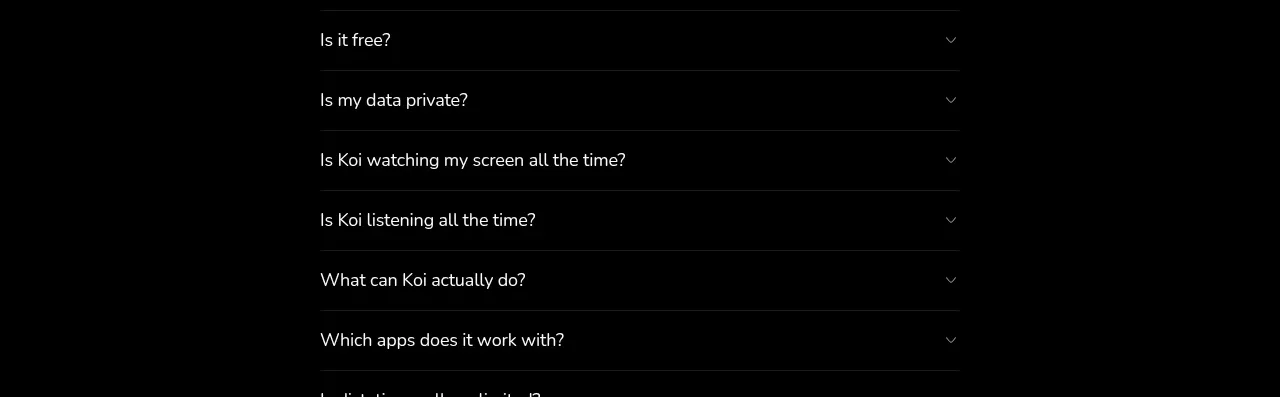Open the accordion row about Koi's capabilities

[x=640, y=280]
